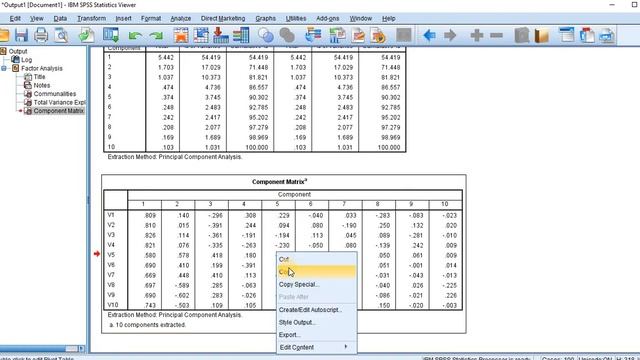Click the Associate autoscript toolbar icon
The height and width of the screenshot is (360, 640).
pos(337,36)
